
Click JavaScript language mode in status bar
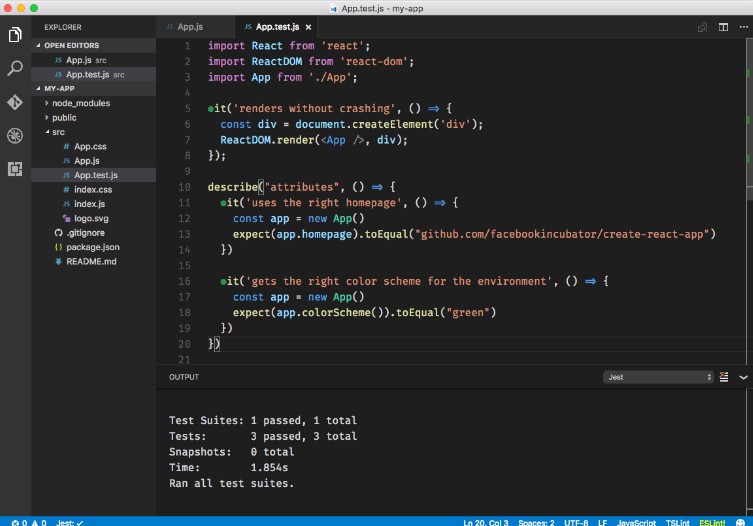point(636,521)
